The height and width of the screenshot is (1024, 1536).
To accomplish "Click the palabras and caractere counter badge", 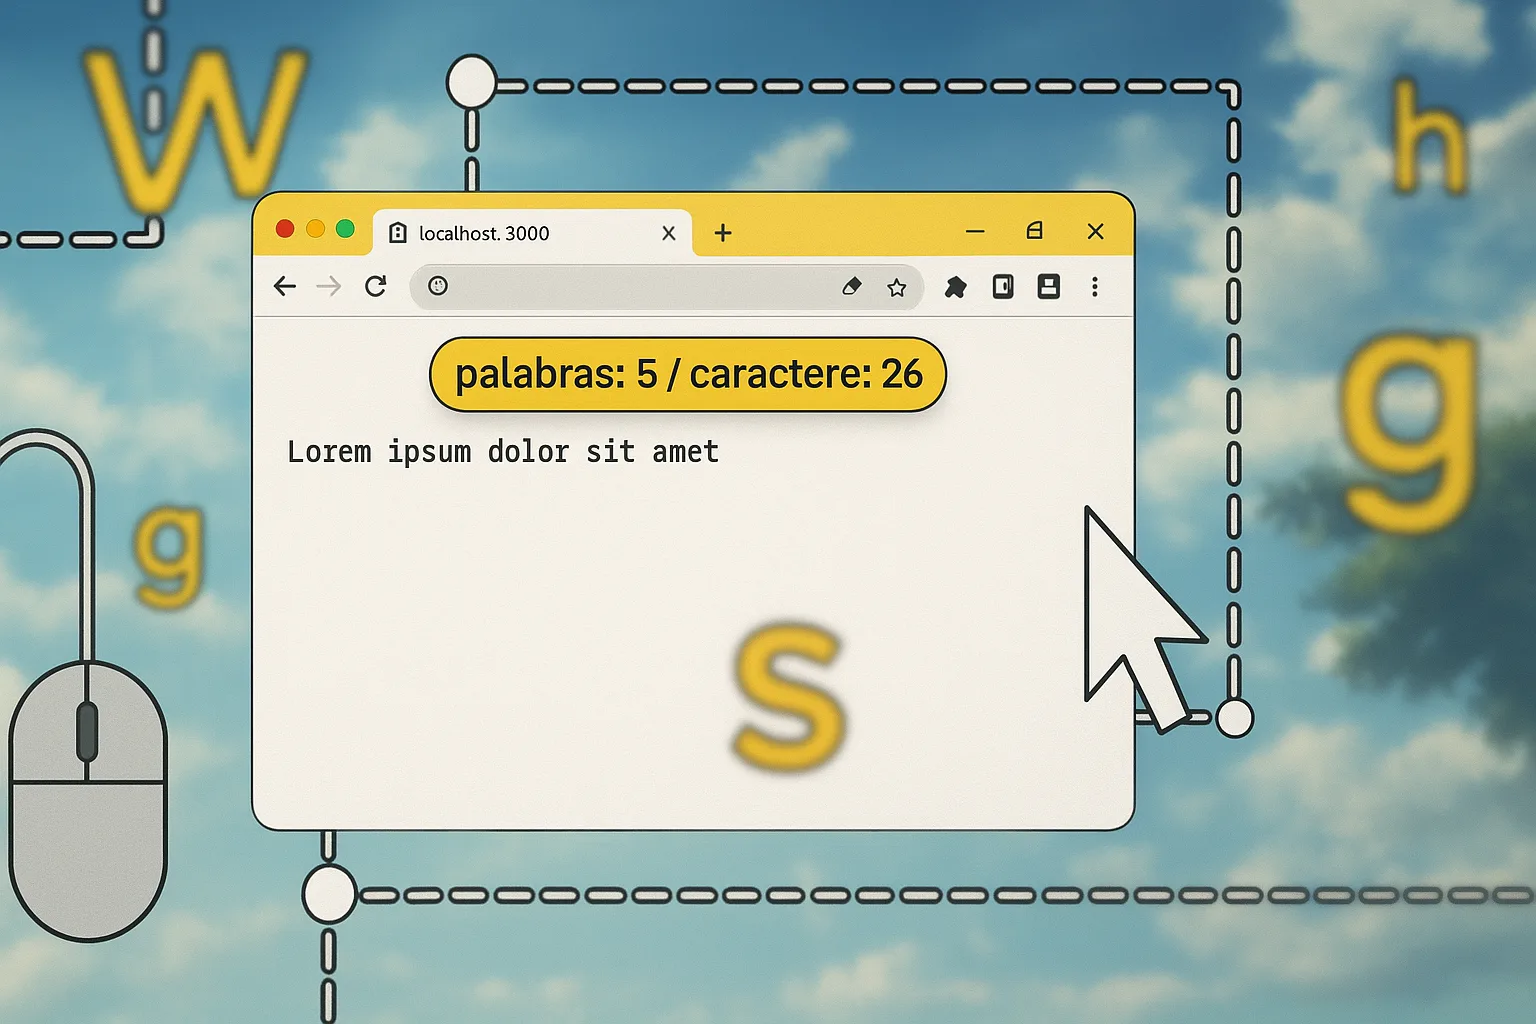I will click(688, 375).
